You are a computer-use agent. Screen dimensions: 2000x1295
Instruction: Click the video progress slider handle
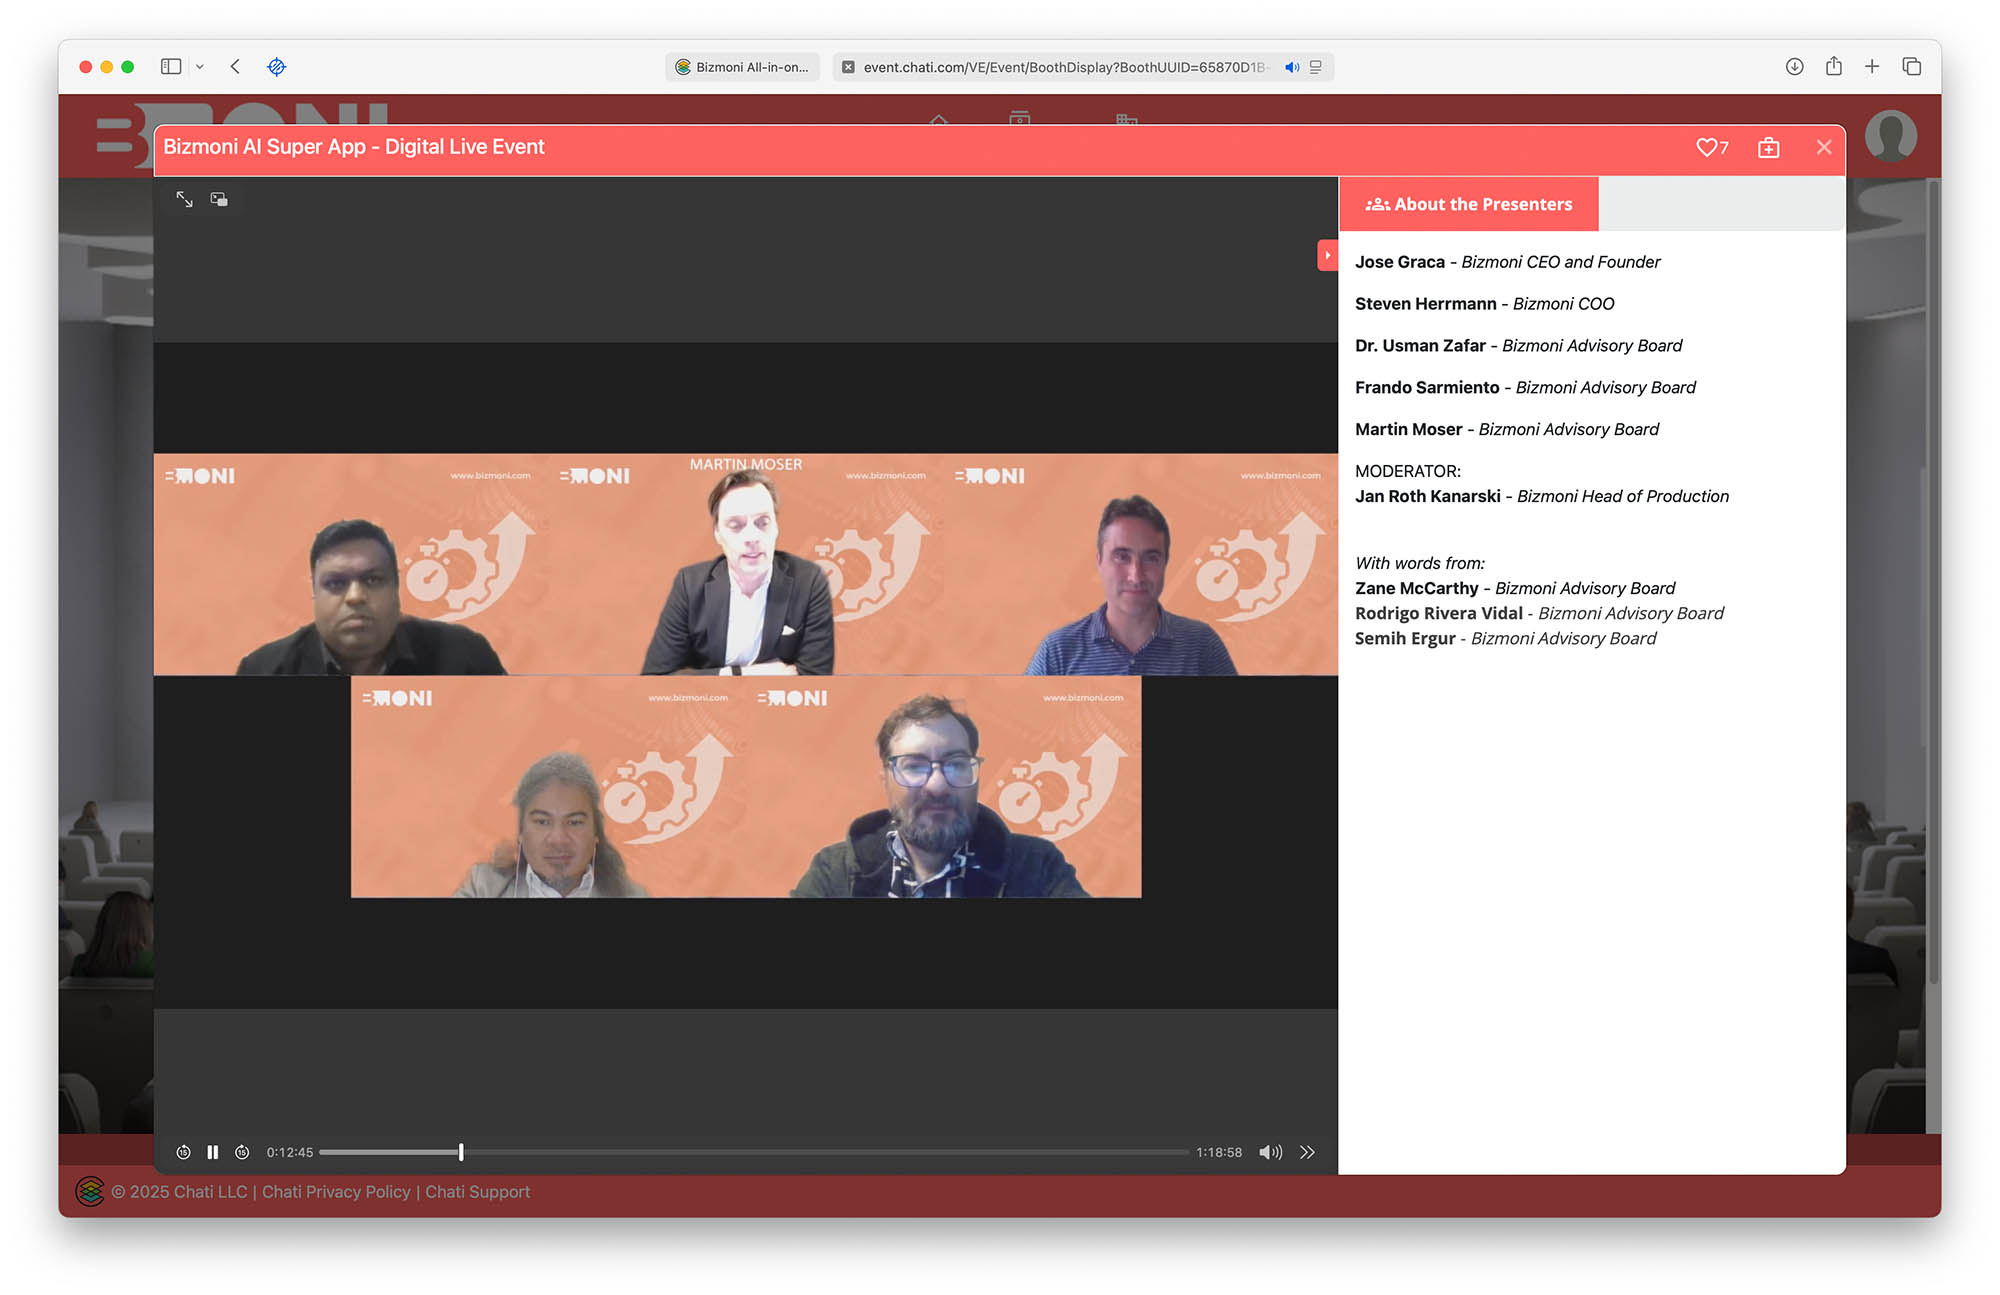point(461,1152)
